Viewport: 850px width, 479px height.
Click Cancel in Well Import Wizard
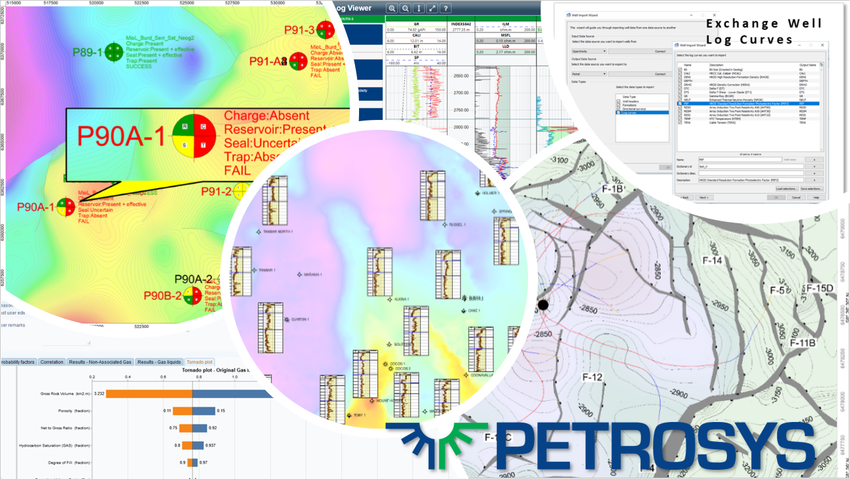pos(796,197)
